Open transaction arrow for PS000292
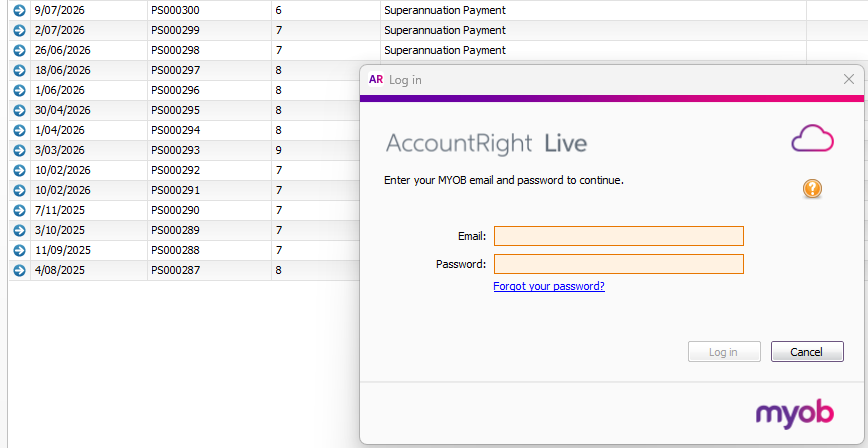 coord(19,170)
